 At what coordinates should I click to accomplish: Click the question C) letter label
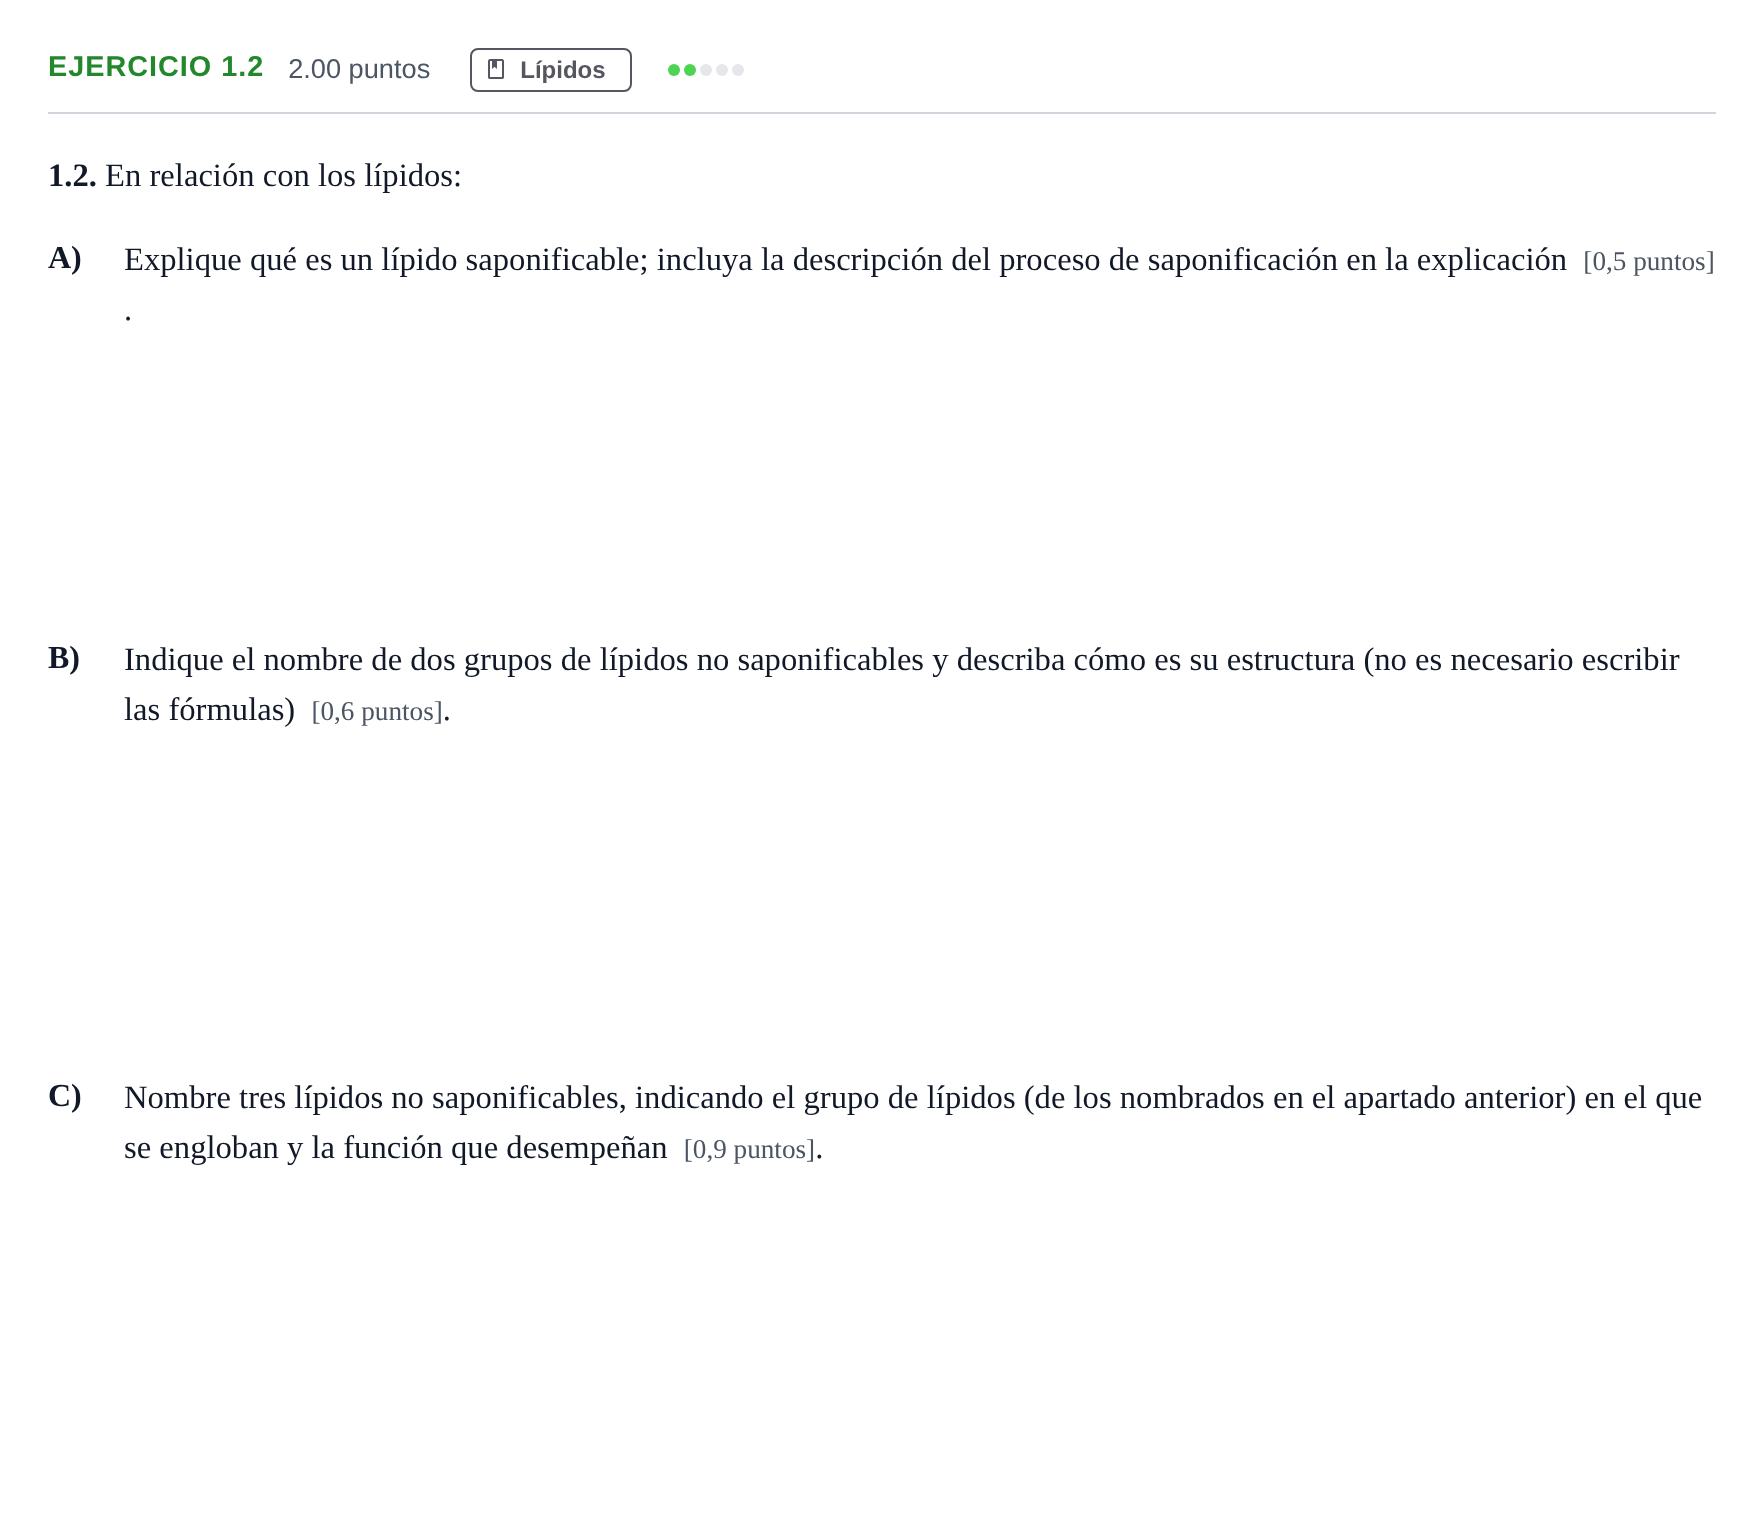65,1096
